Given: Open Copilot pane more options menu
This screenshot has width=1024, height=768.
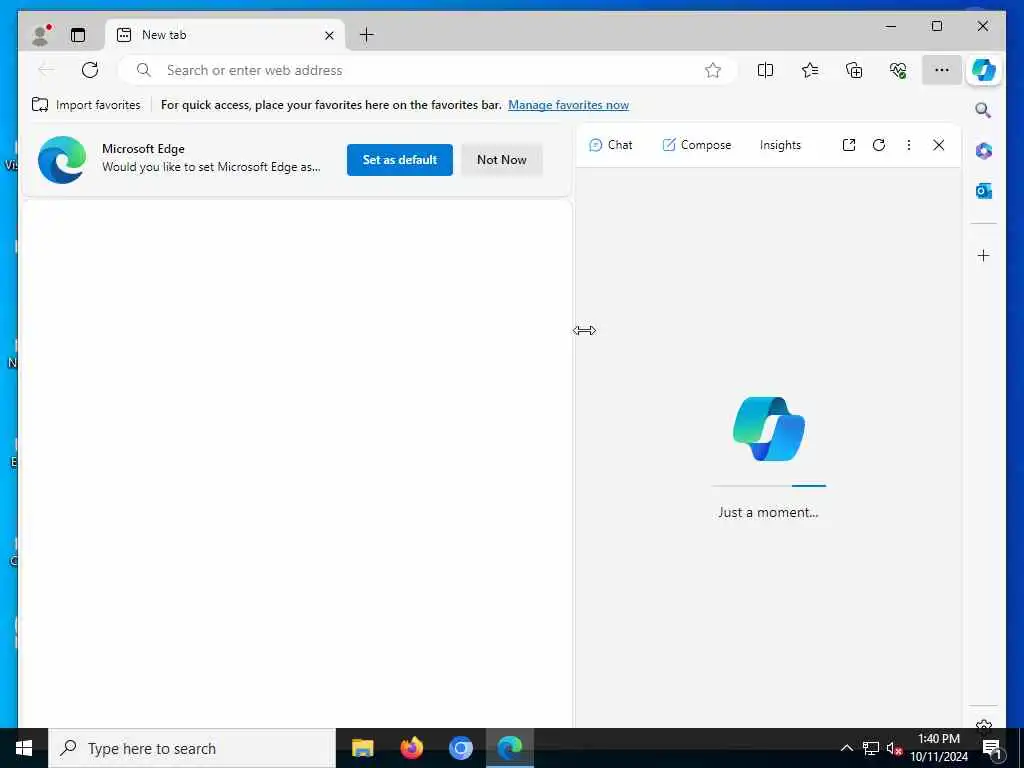Looking at the screenshot, I should 908,145.
